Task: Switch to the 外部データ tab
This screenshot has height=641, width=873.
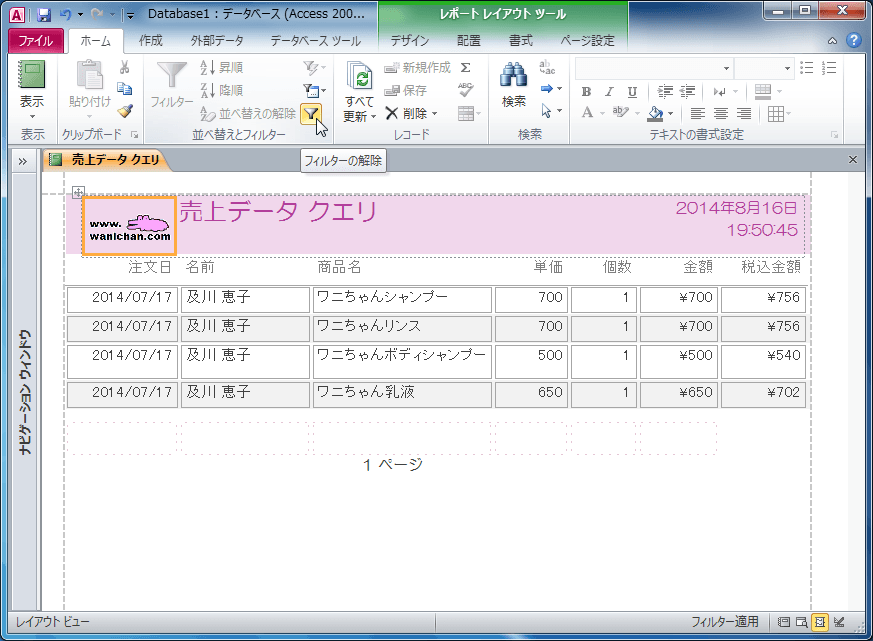Action: pos(217,41)
